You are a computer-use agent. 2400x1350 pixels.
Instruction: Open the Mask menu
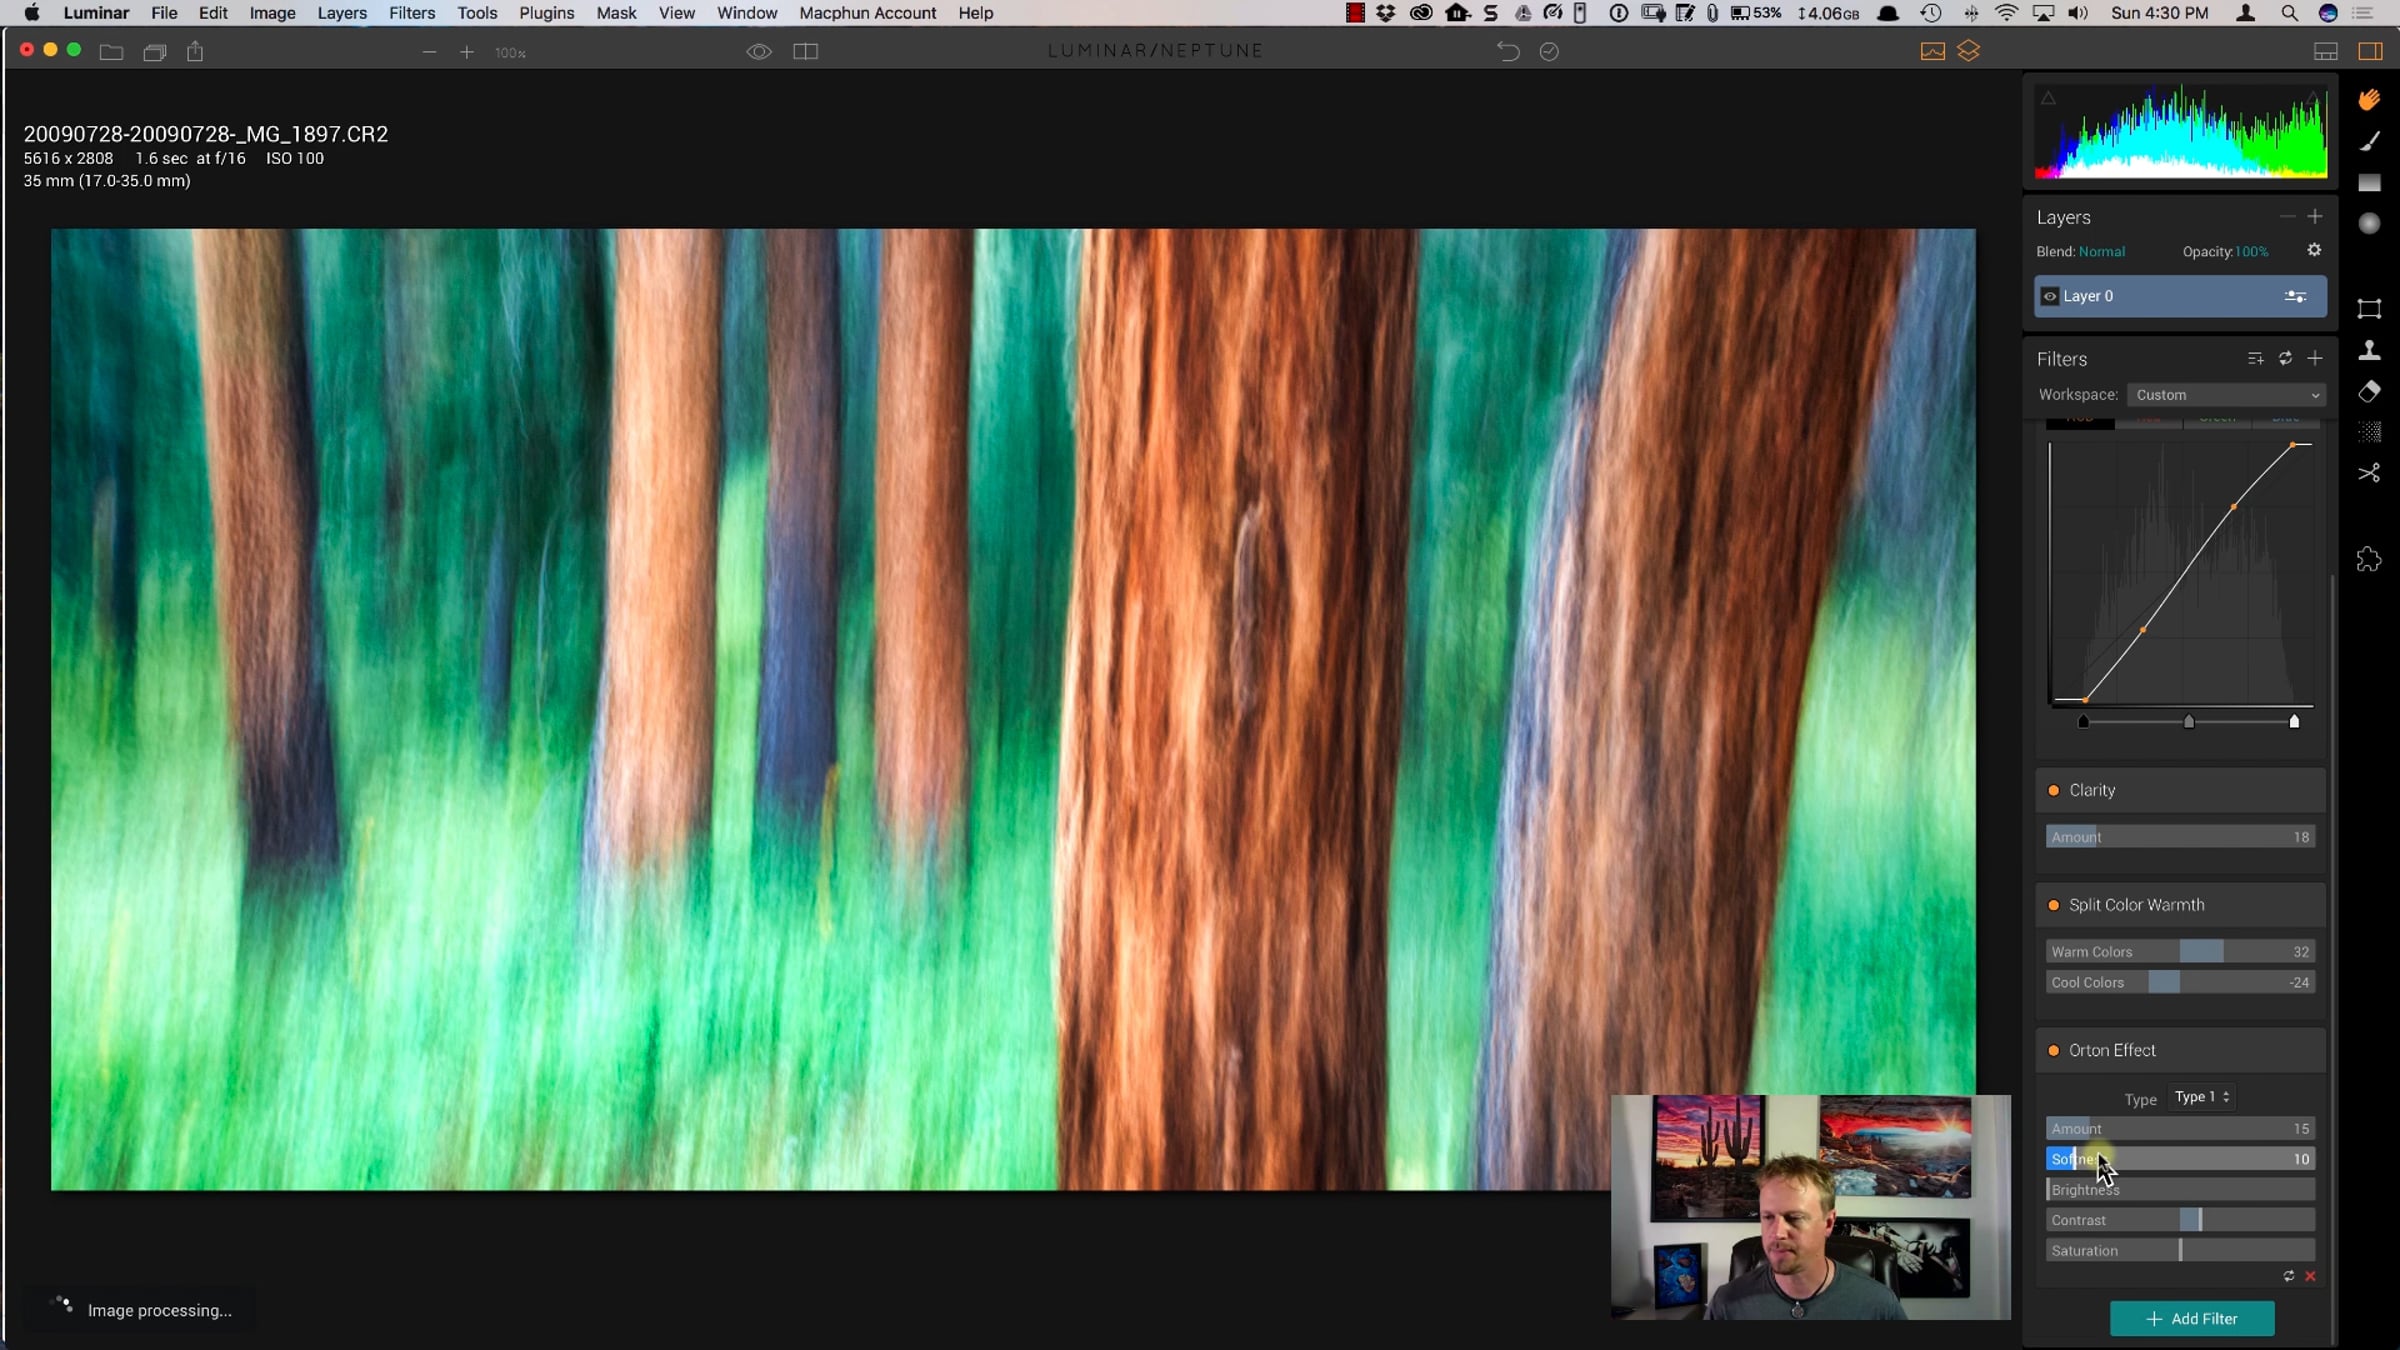pyautogui.click(x=616, y=13)
